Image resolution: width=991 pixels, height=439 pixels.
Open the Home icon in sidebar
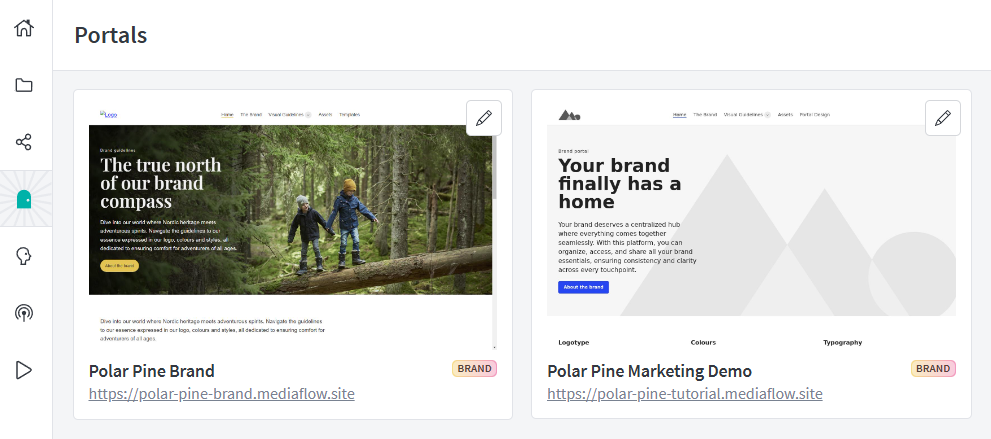[24, 27]
